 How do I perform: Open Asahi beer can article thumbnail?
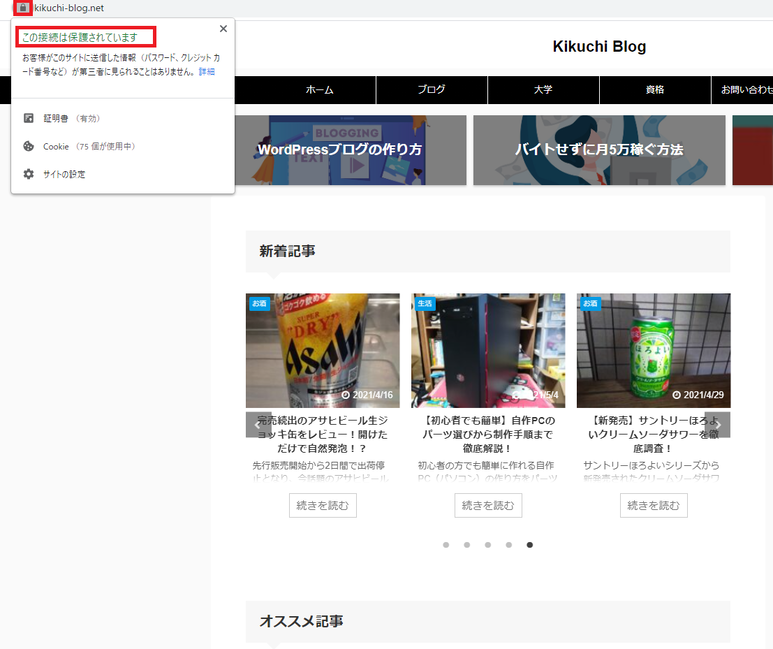click(x=323, y=351)
